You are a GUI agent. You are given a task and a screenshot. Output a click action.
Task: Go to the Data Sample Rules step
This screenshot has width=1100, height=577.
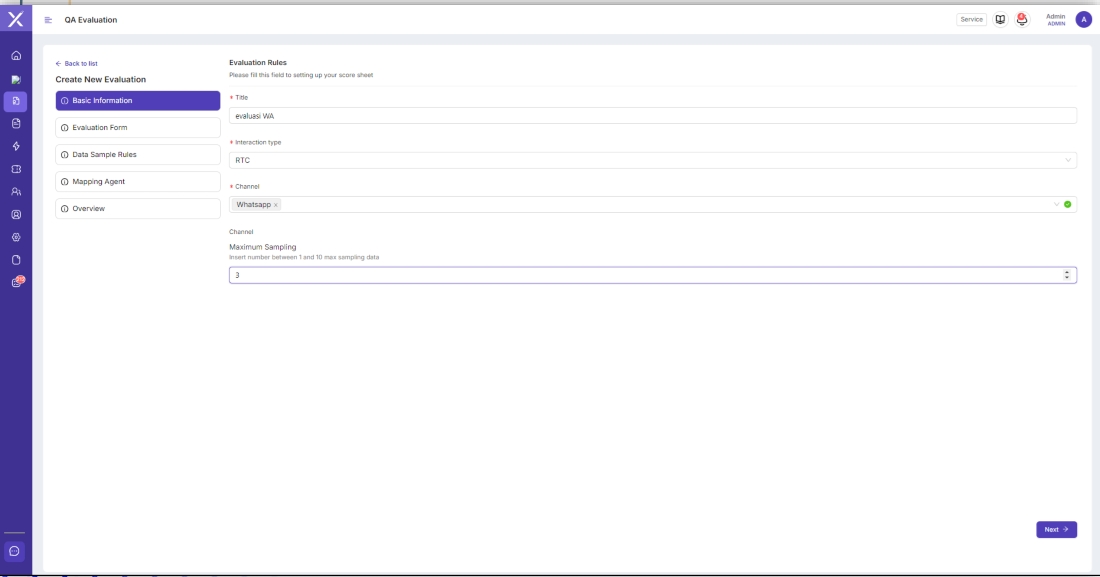(138, 155)
